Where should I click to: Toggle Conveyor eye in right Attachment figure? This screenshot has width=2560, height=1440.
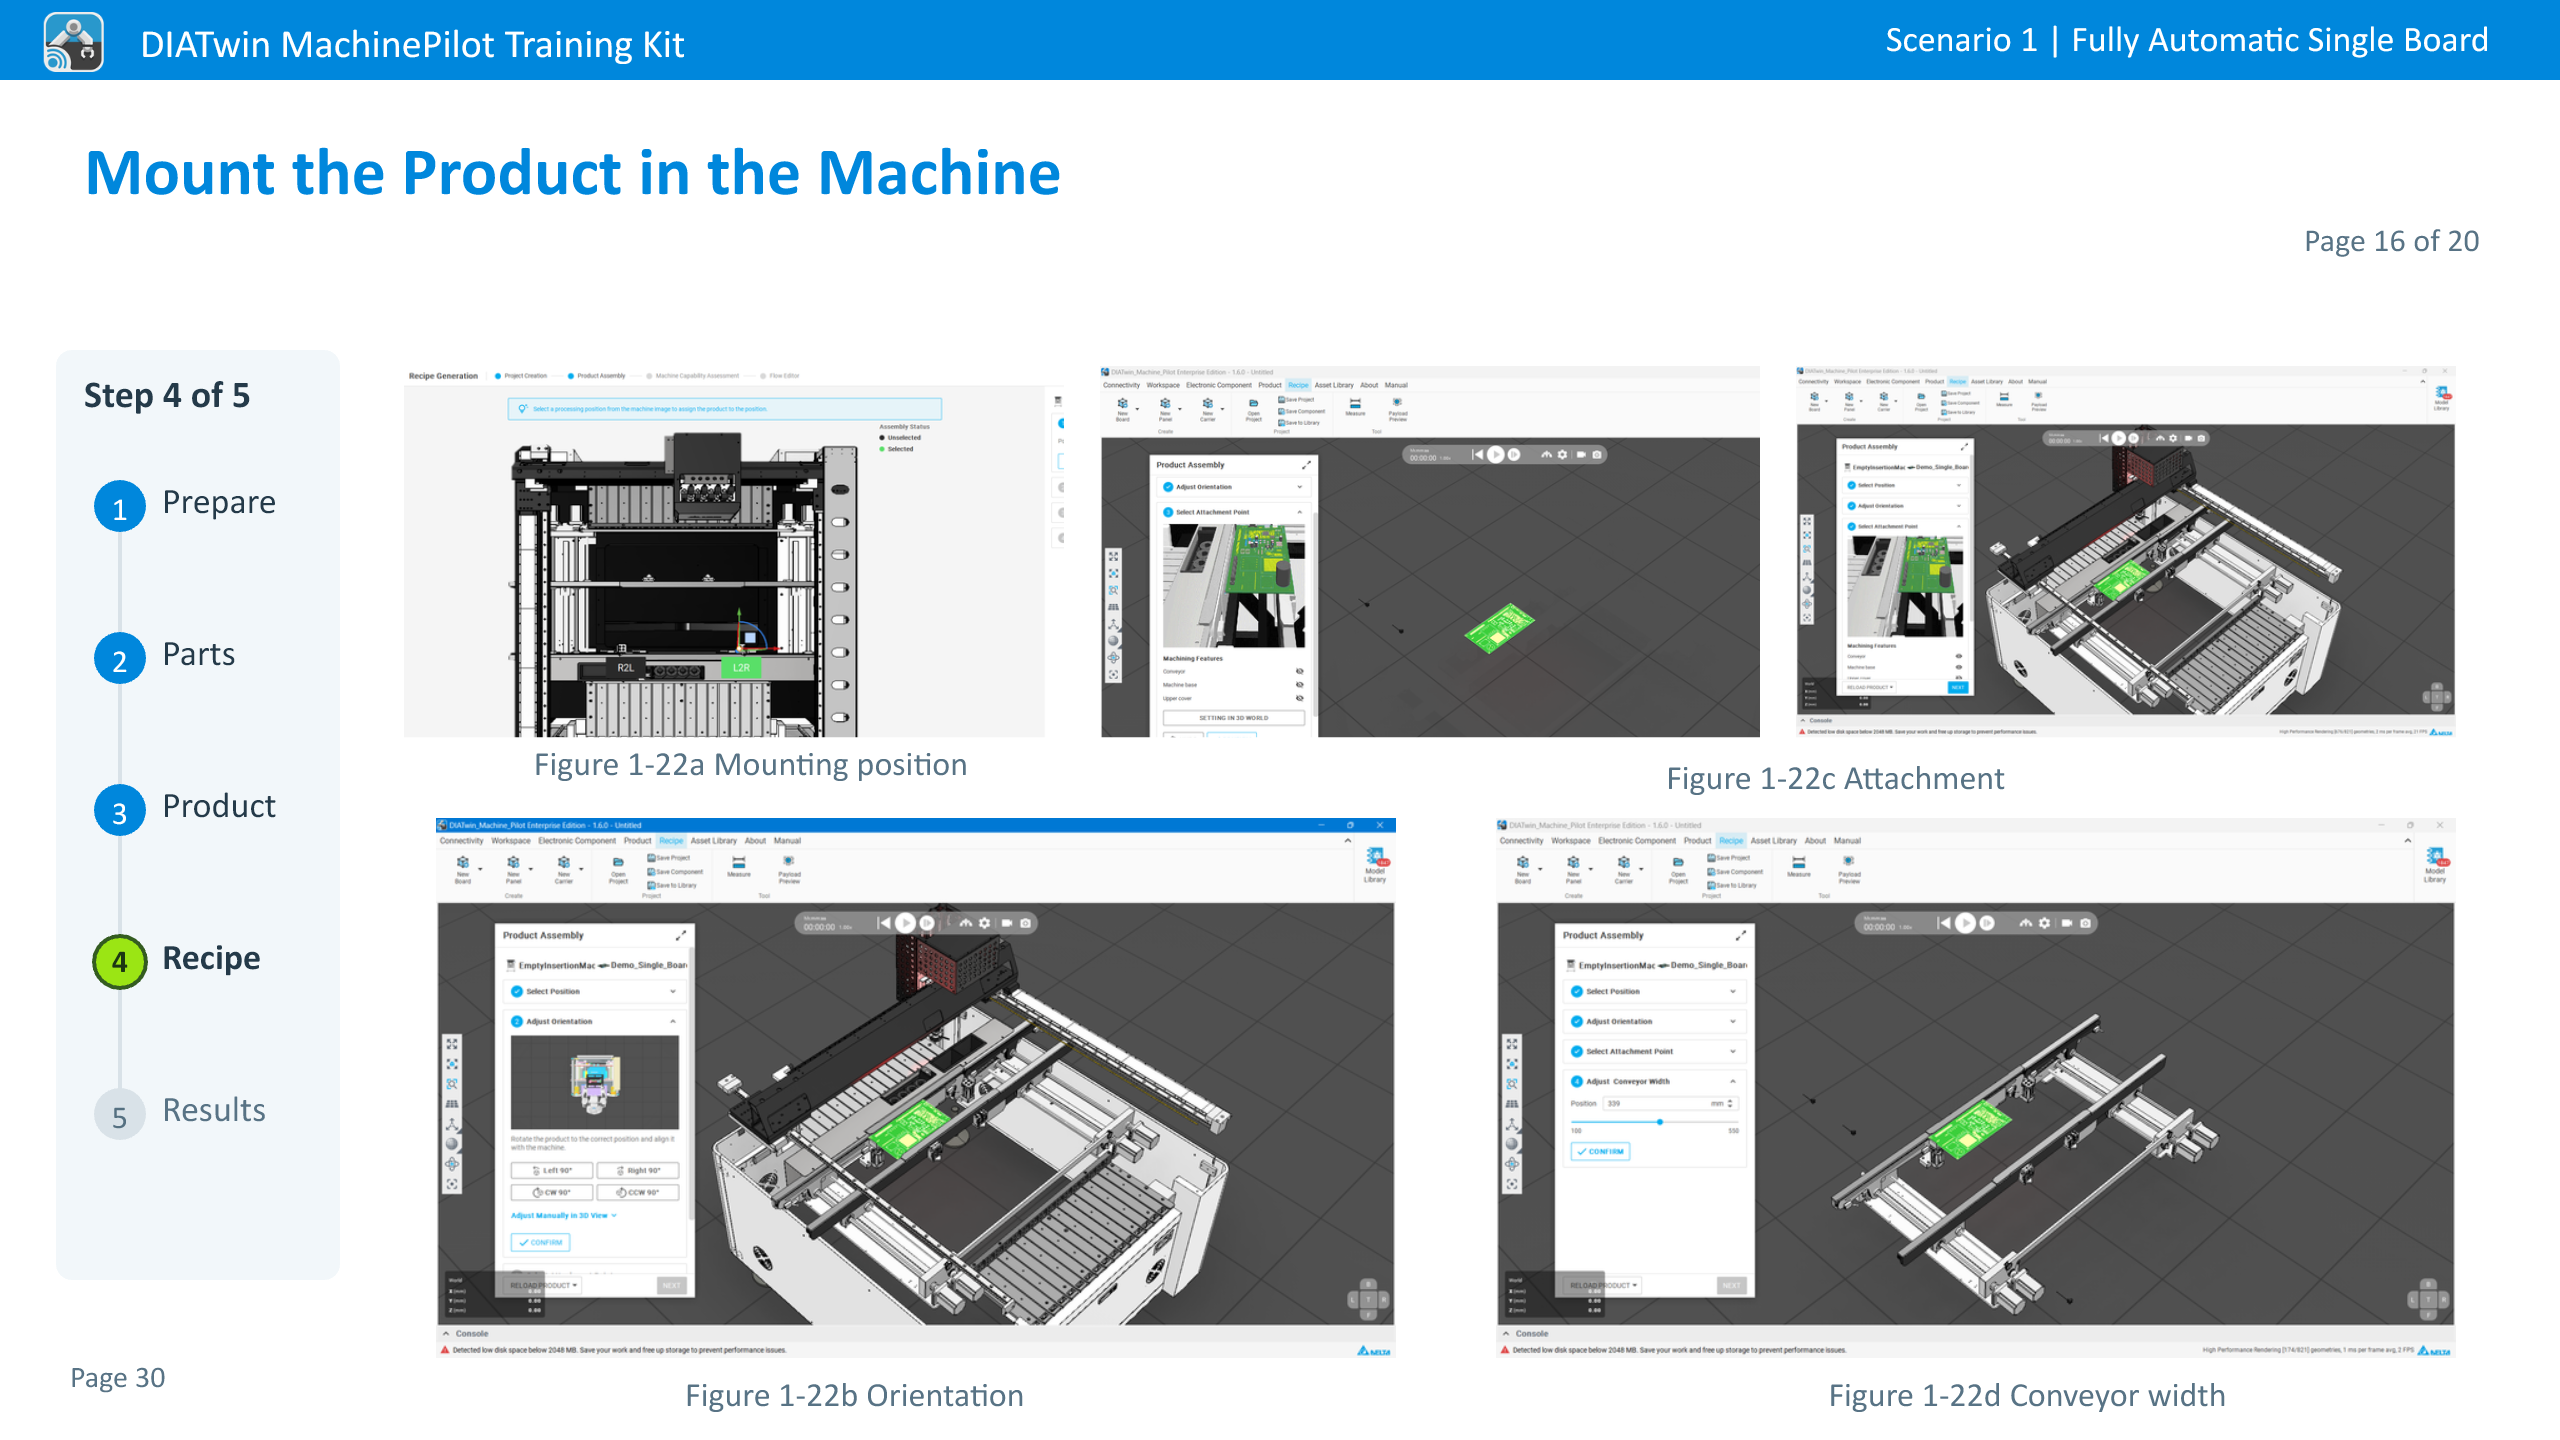click(x=1958, y=656)
